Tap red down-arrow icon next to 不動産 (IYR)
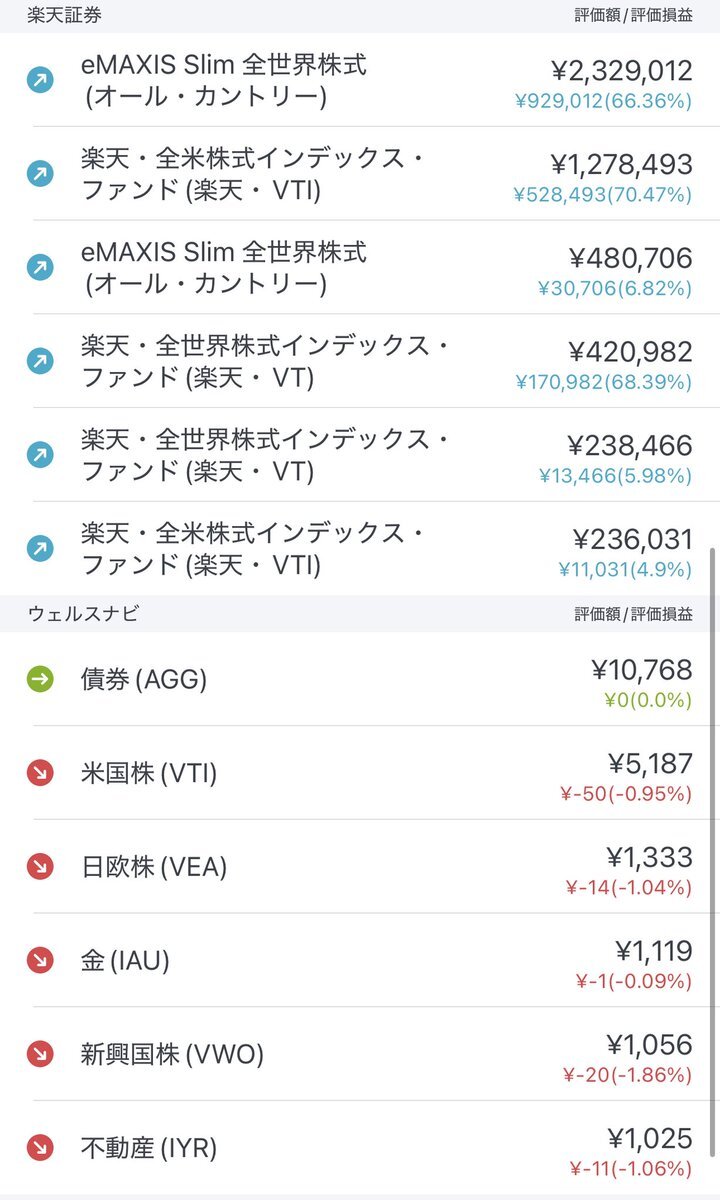720x1200 pixels. tap(40, 1147)
